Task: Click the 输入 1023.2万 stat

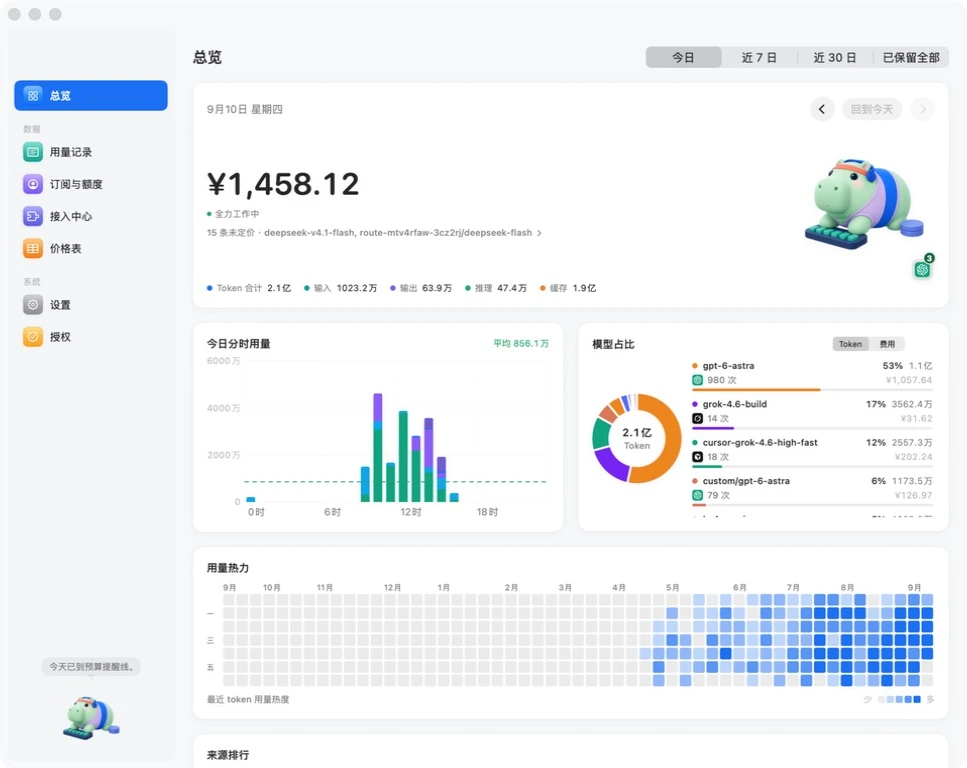Action: (x=340, y=288)
